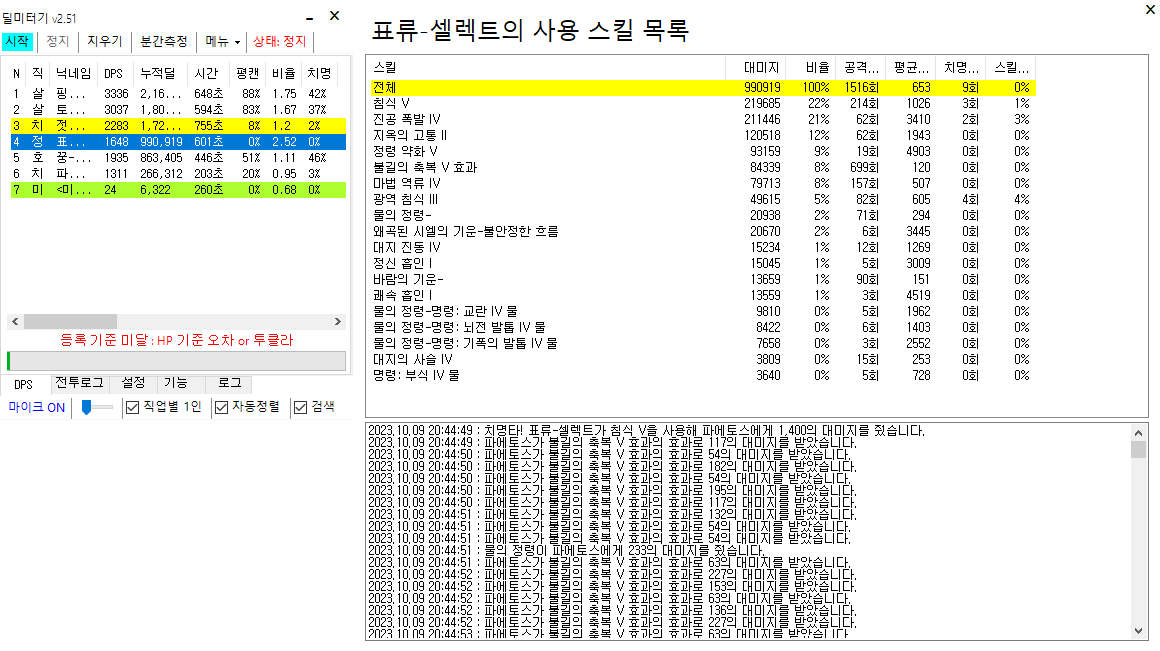Click the log pane scroll up arrow
This screenshot has width=1160, height=651.
[x=1139, y=433]
